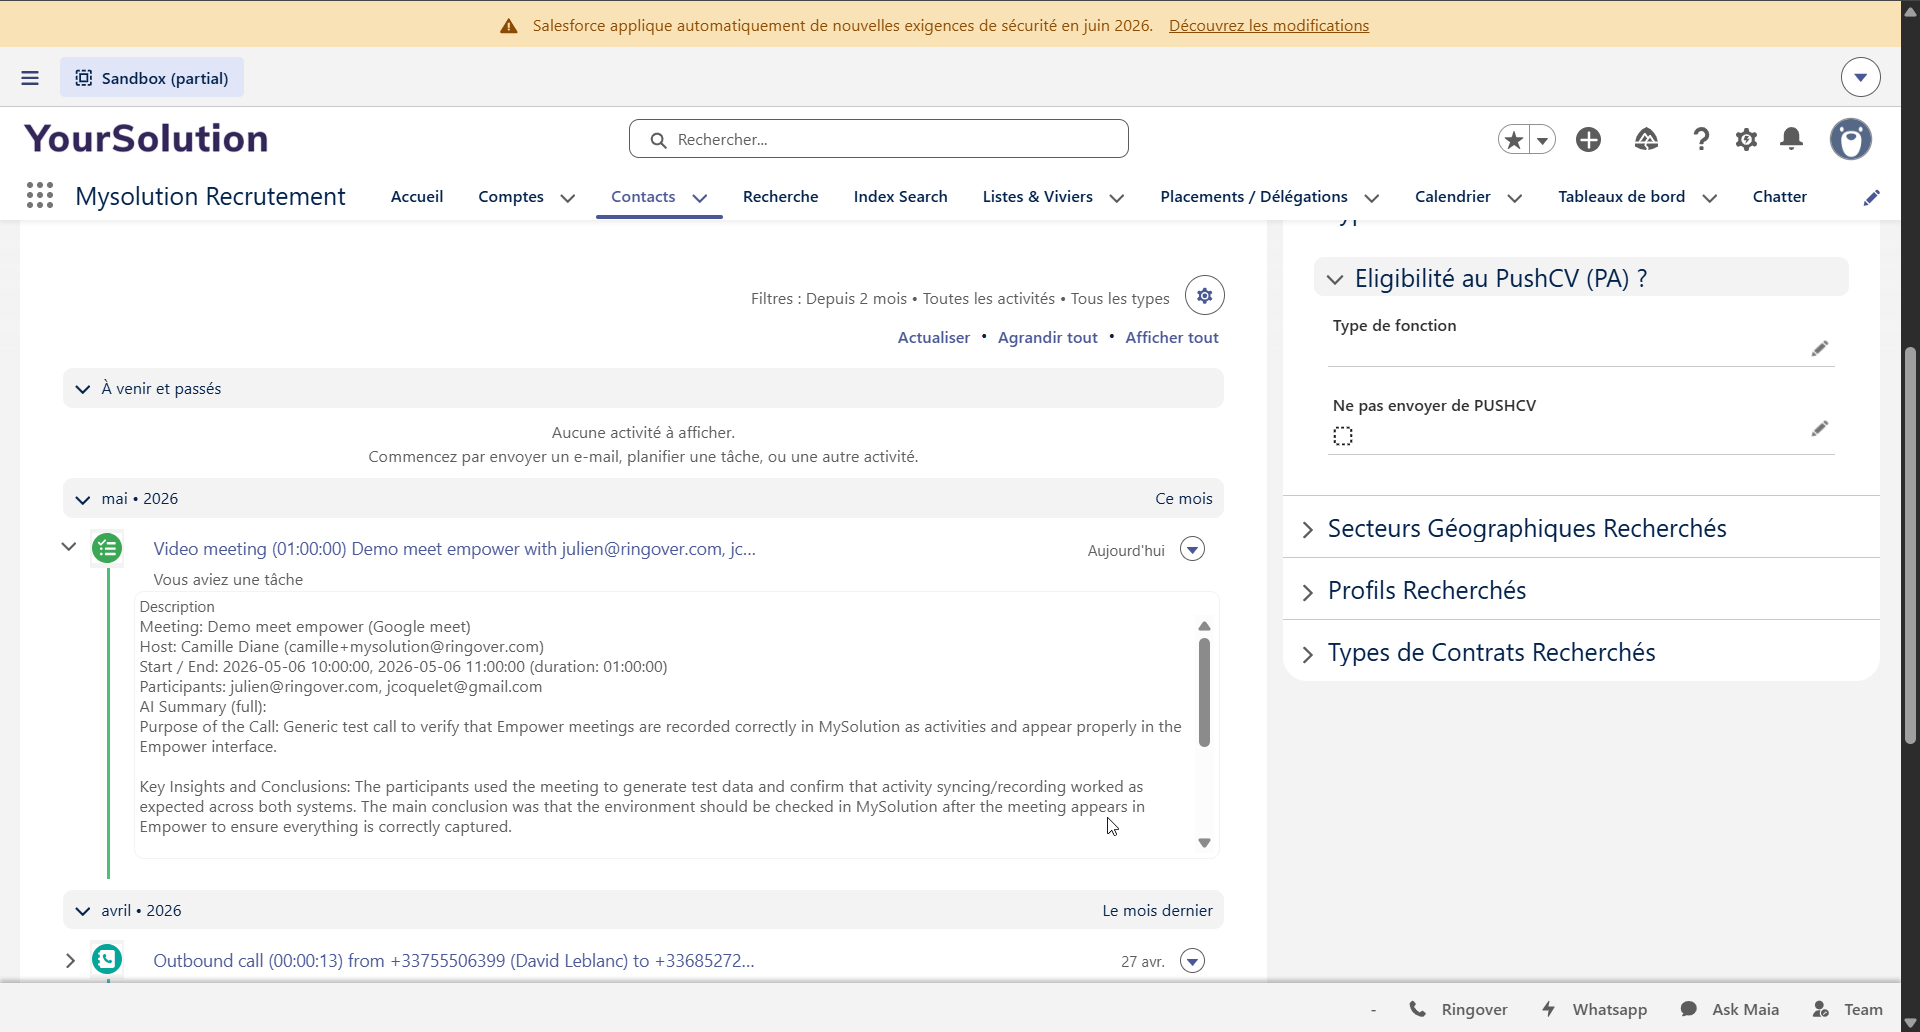Click the description scrollbar down arrow

[x=1204, y=843]
